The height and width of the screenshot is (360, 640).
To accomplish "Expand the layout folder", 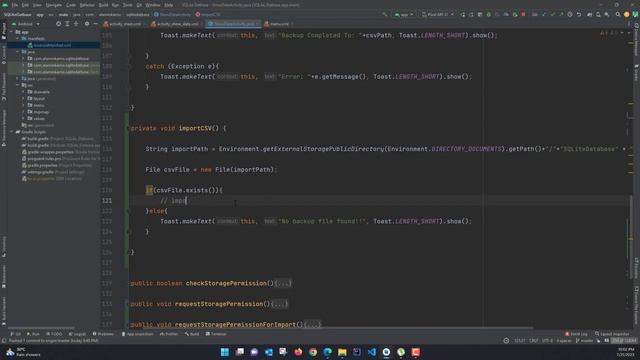I will click(23, 98).
